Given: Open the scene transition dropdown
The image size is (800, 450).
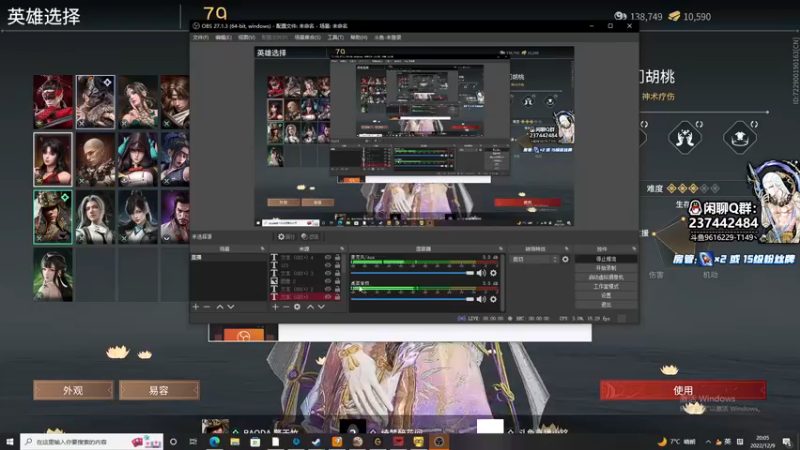Looking at the screenshot, I should point(535,259).
